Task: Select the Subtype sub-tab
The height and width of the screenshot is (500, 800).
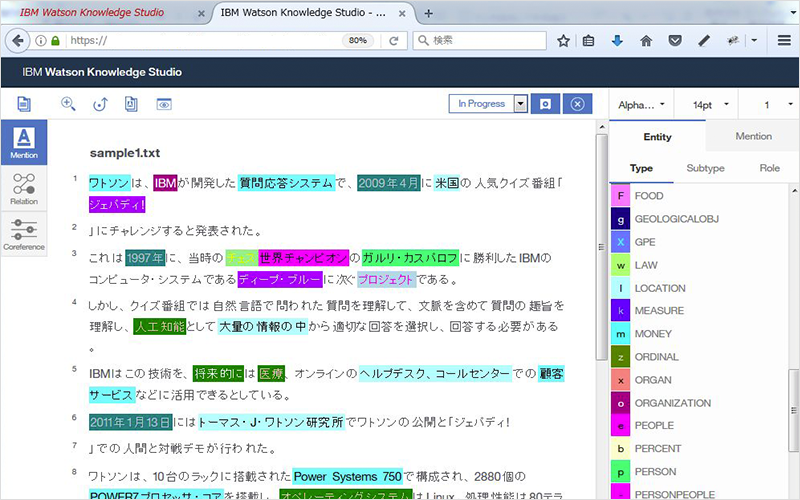Action: (x=705, y=168)
